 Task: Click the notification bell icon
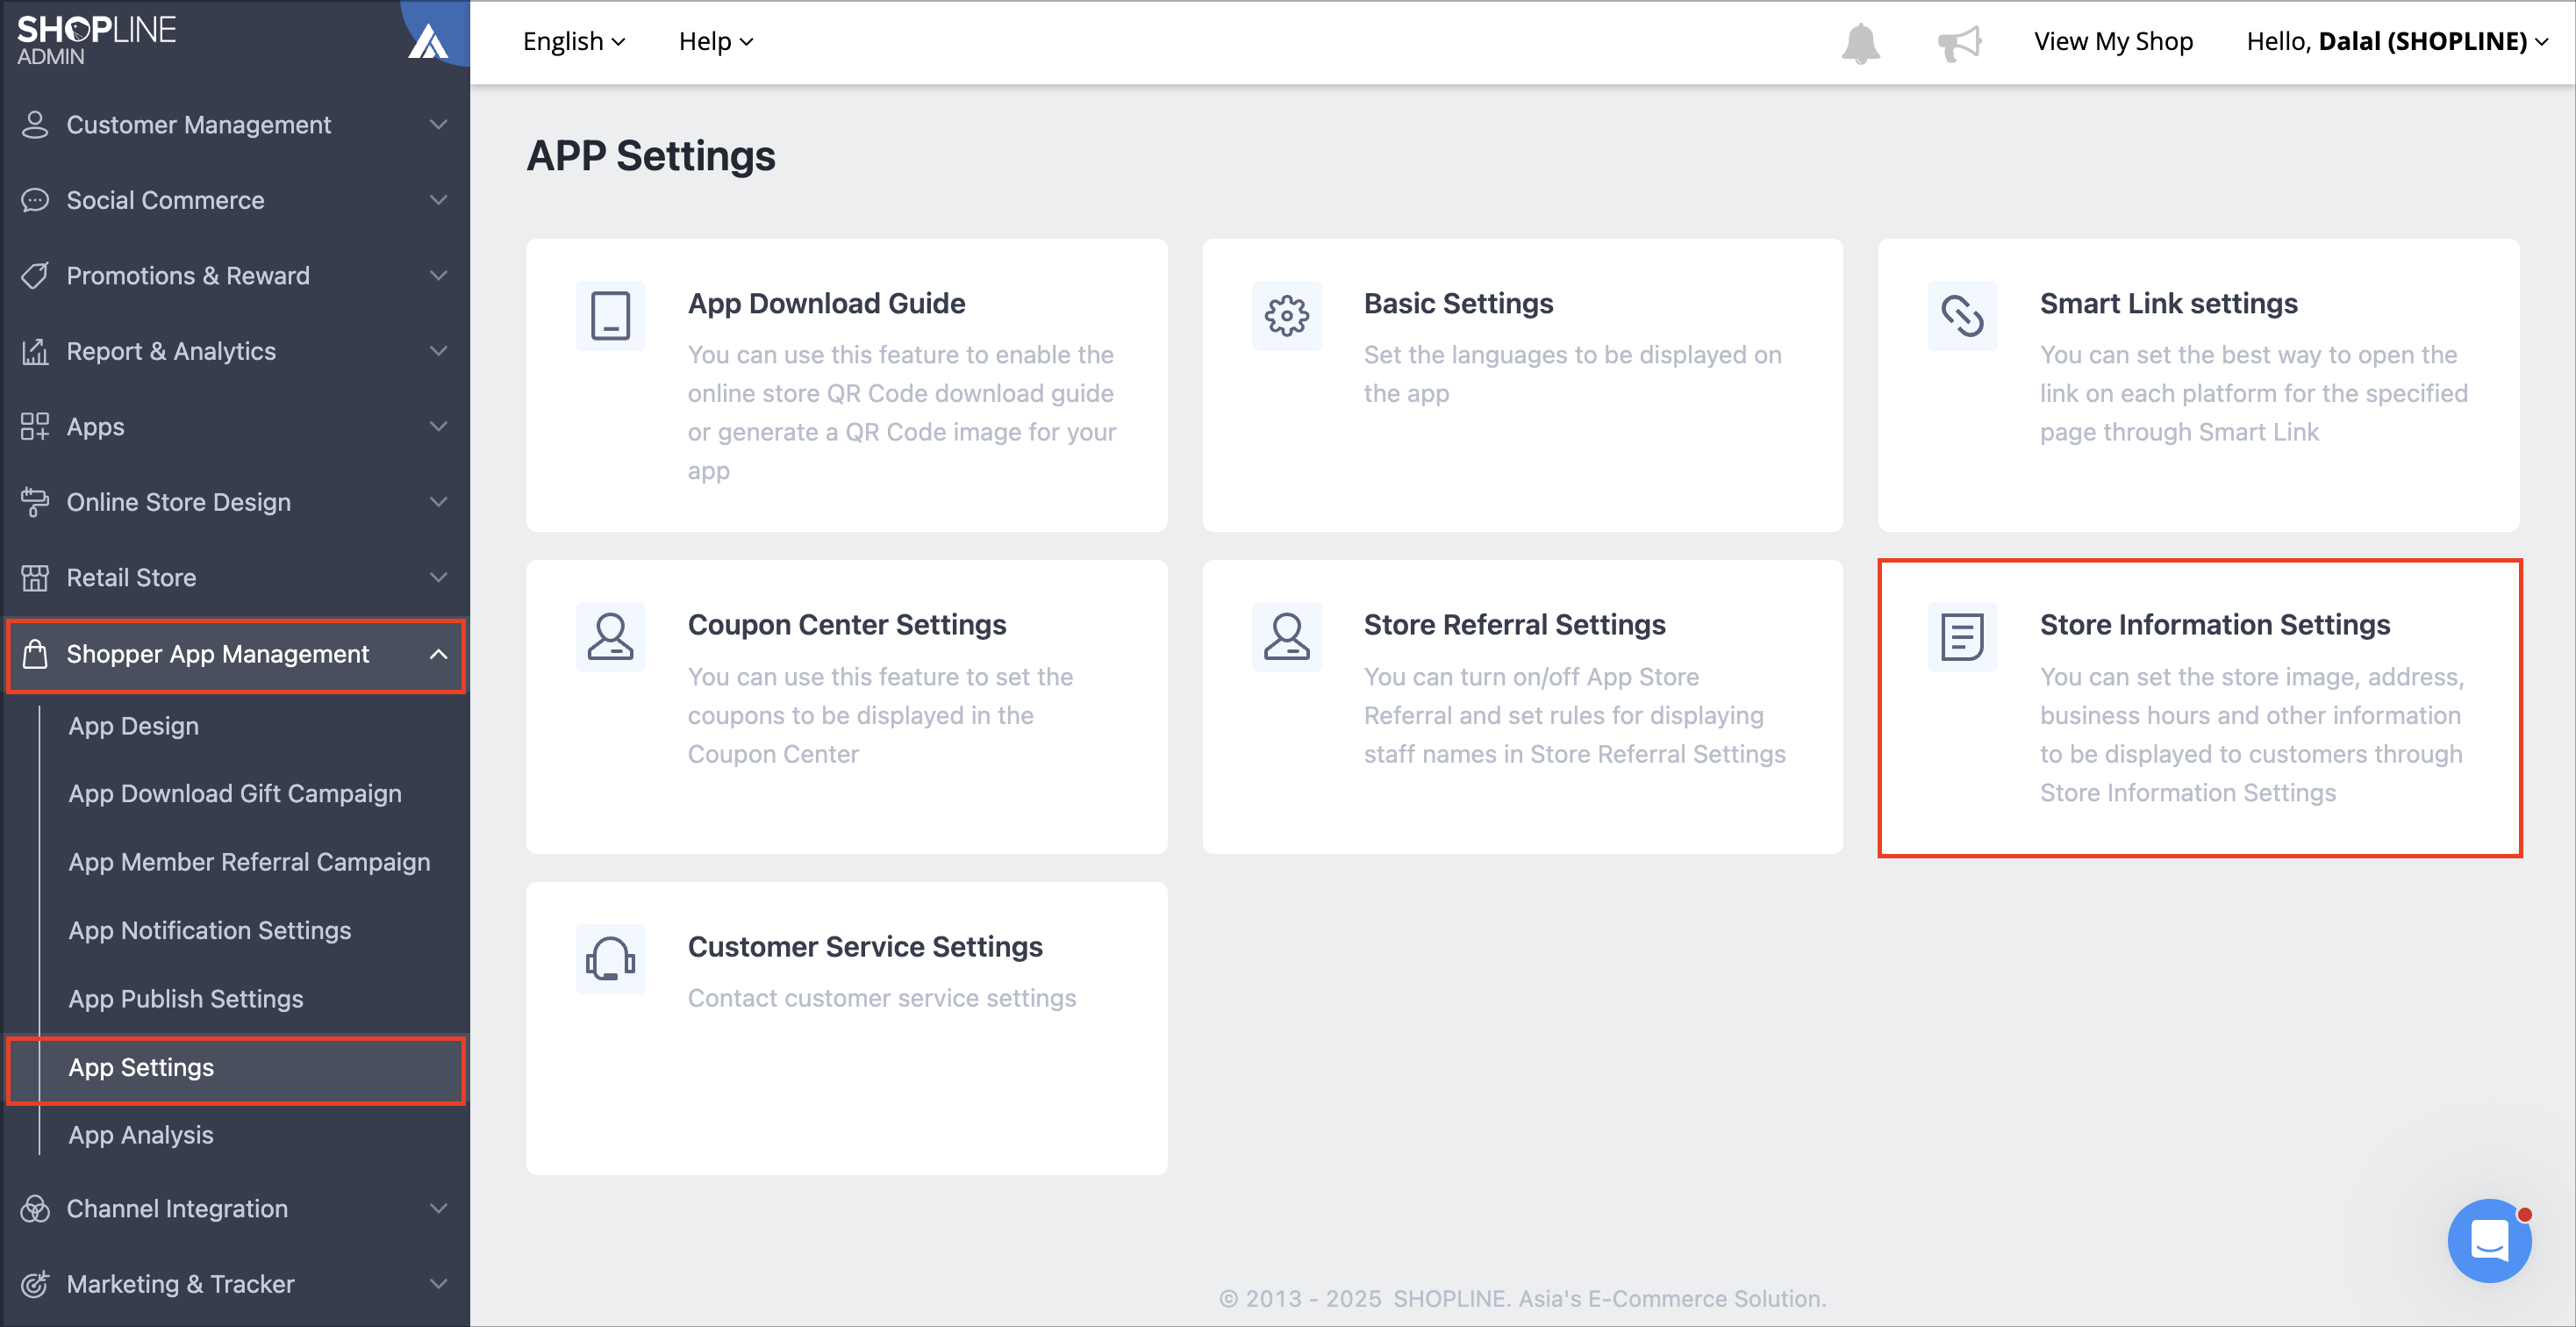[1860, 42]
